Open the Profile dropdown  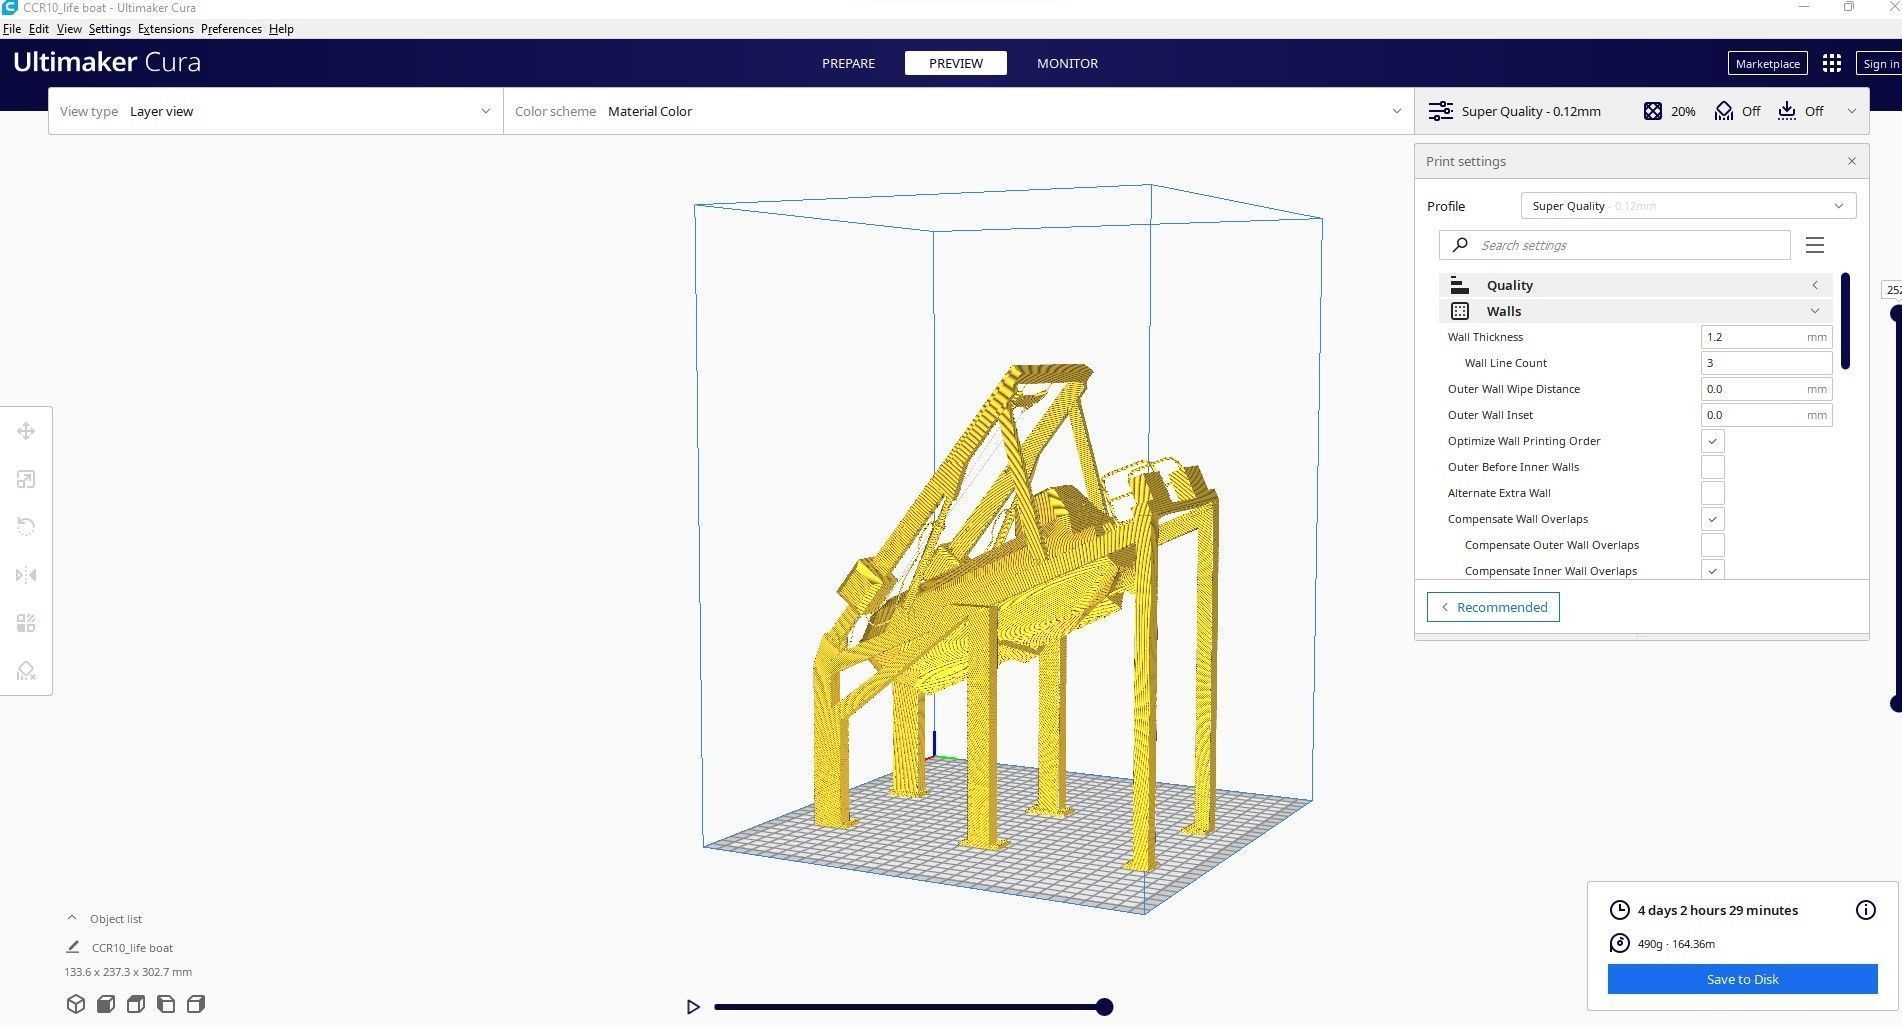point(1689,206)
